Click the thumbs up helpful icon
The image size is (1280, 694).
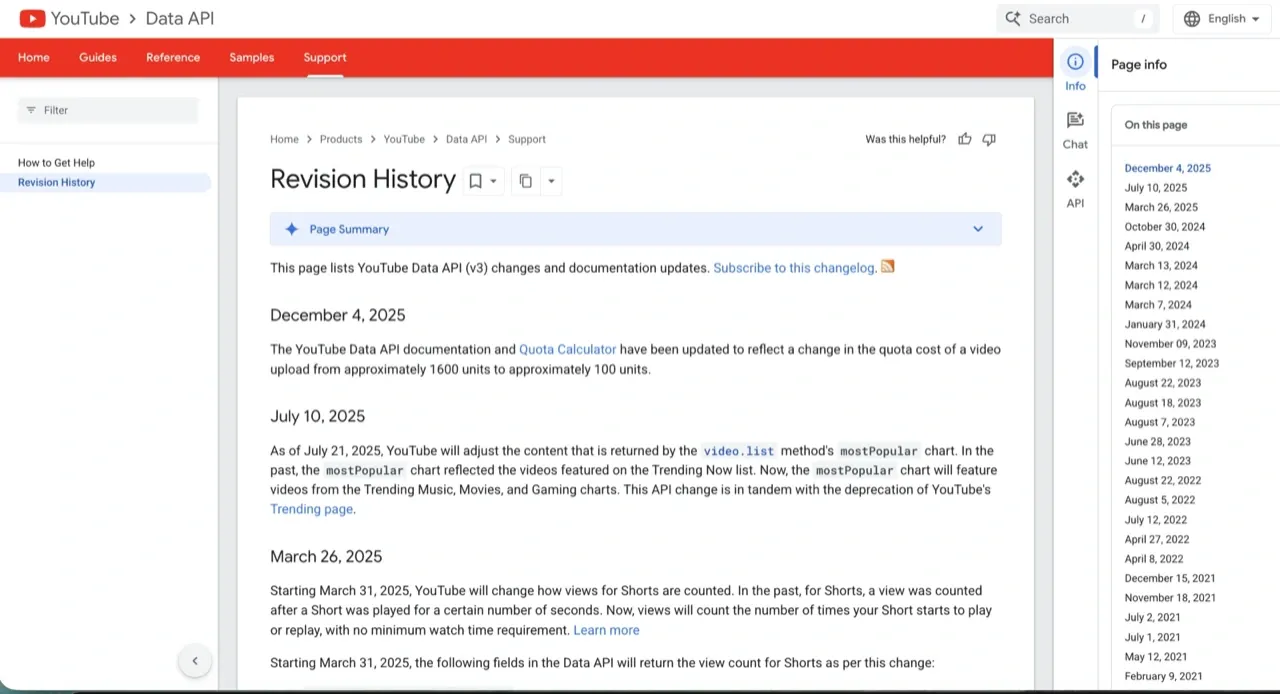click(x=965, y=139)
